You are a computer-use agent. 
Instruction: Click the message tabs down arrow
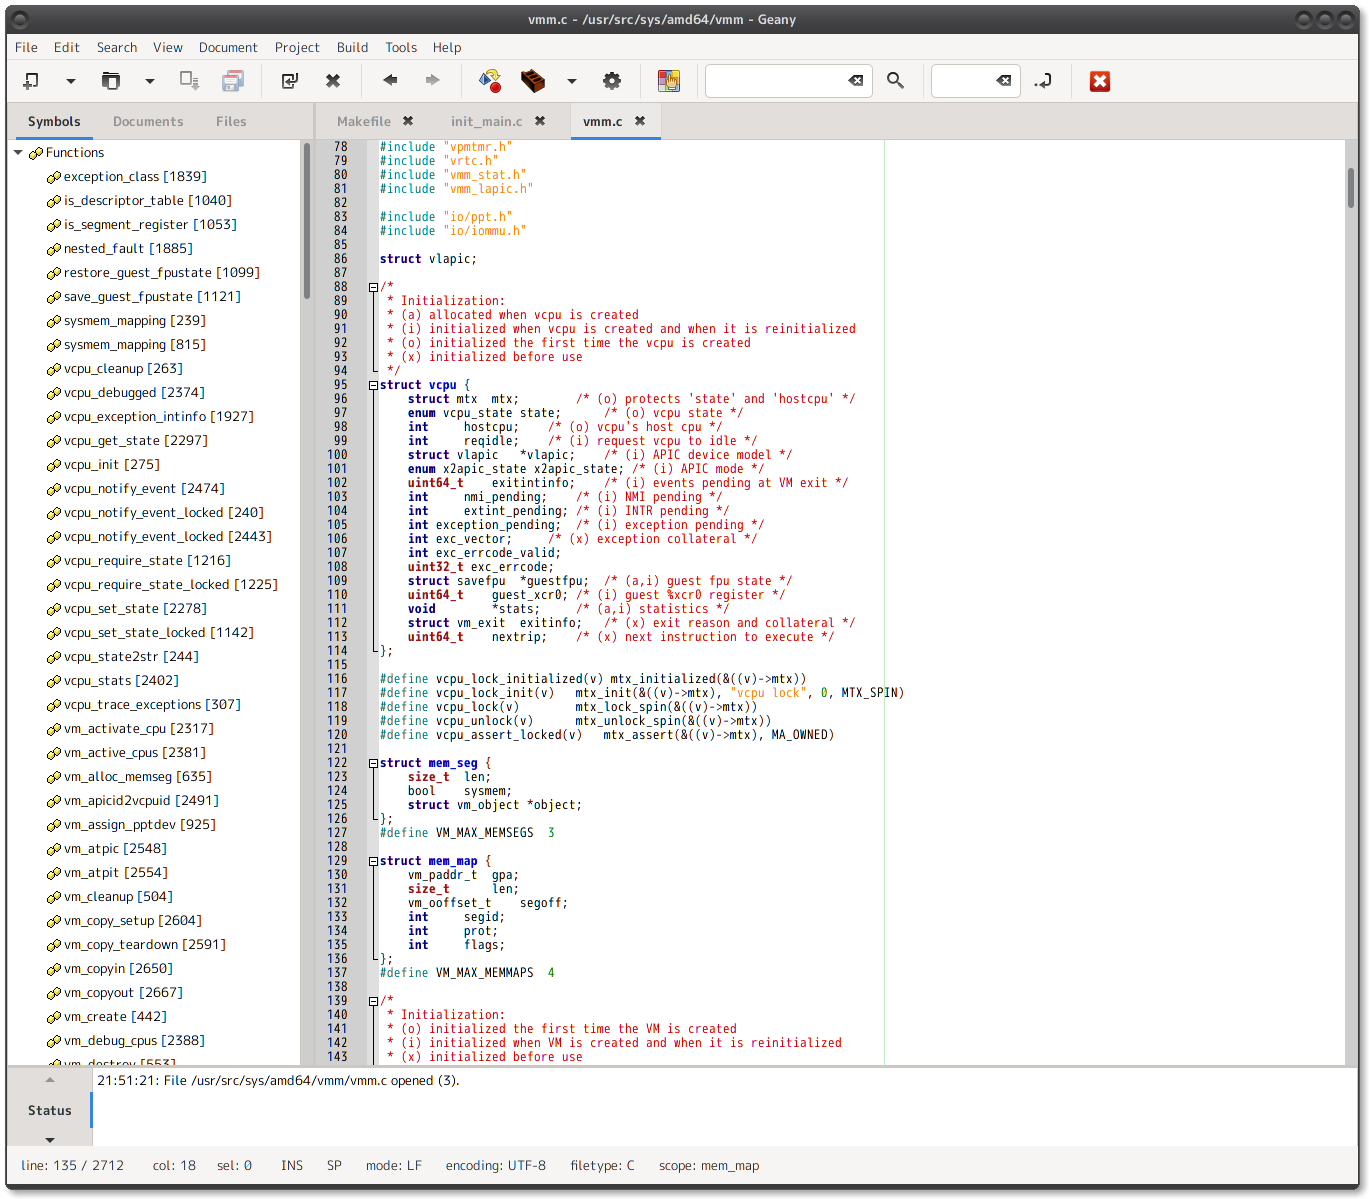click(x=50, y=1140)
